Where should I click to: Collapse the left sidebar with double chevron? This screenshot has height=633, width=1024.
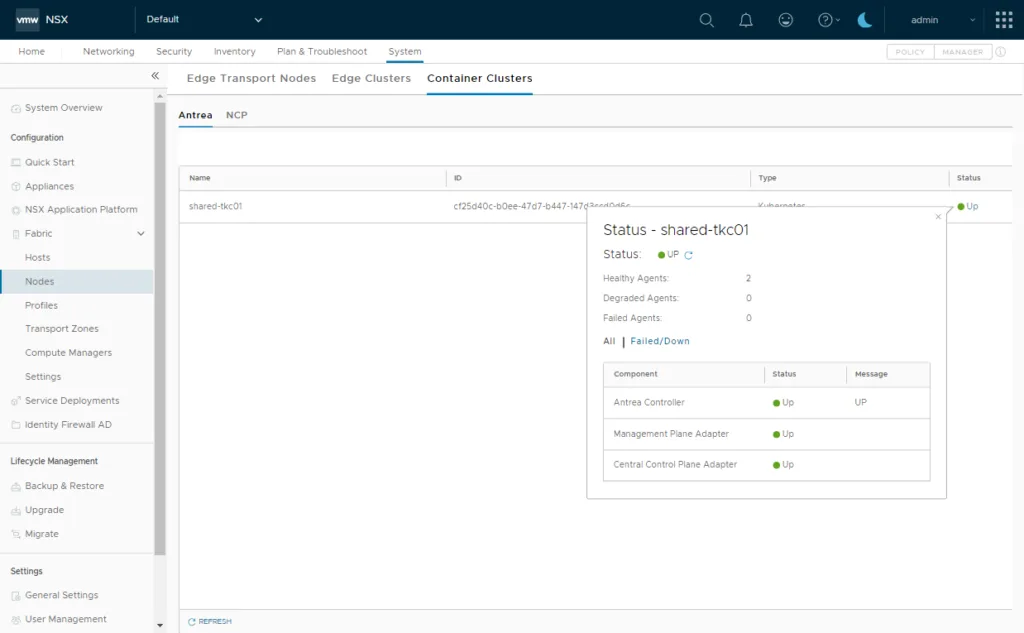(155, 76)
